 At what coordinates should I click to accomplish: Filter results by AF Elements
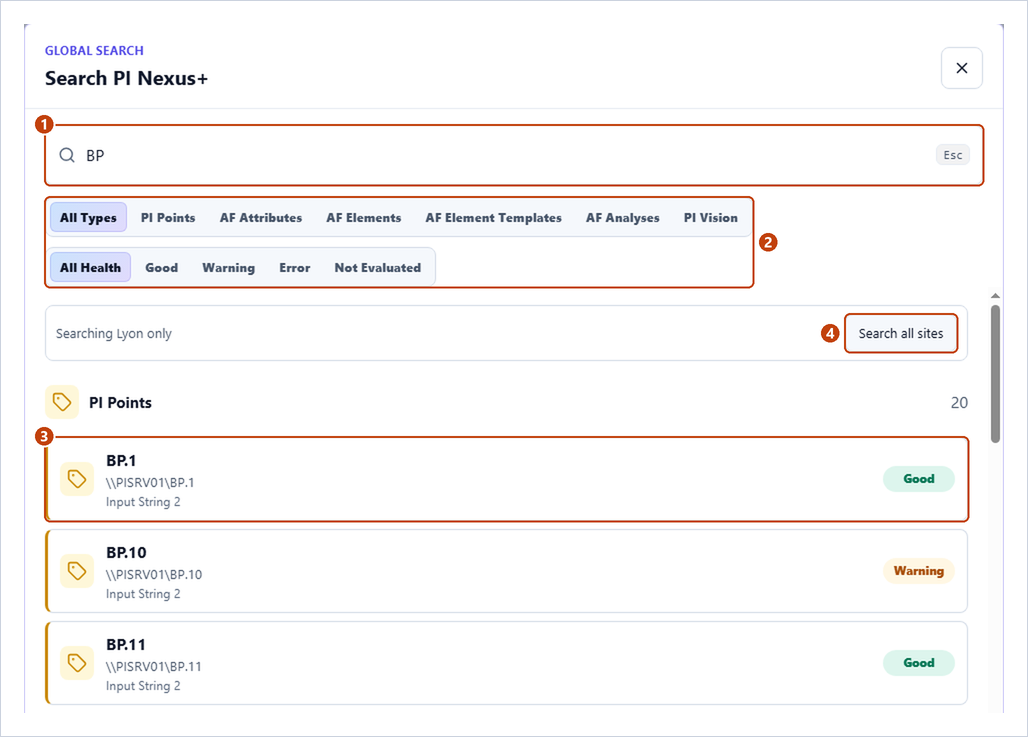(x=364, y=218)
